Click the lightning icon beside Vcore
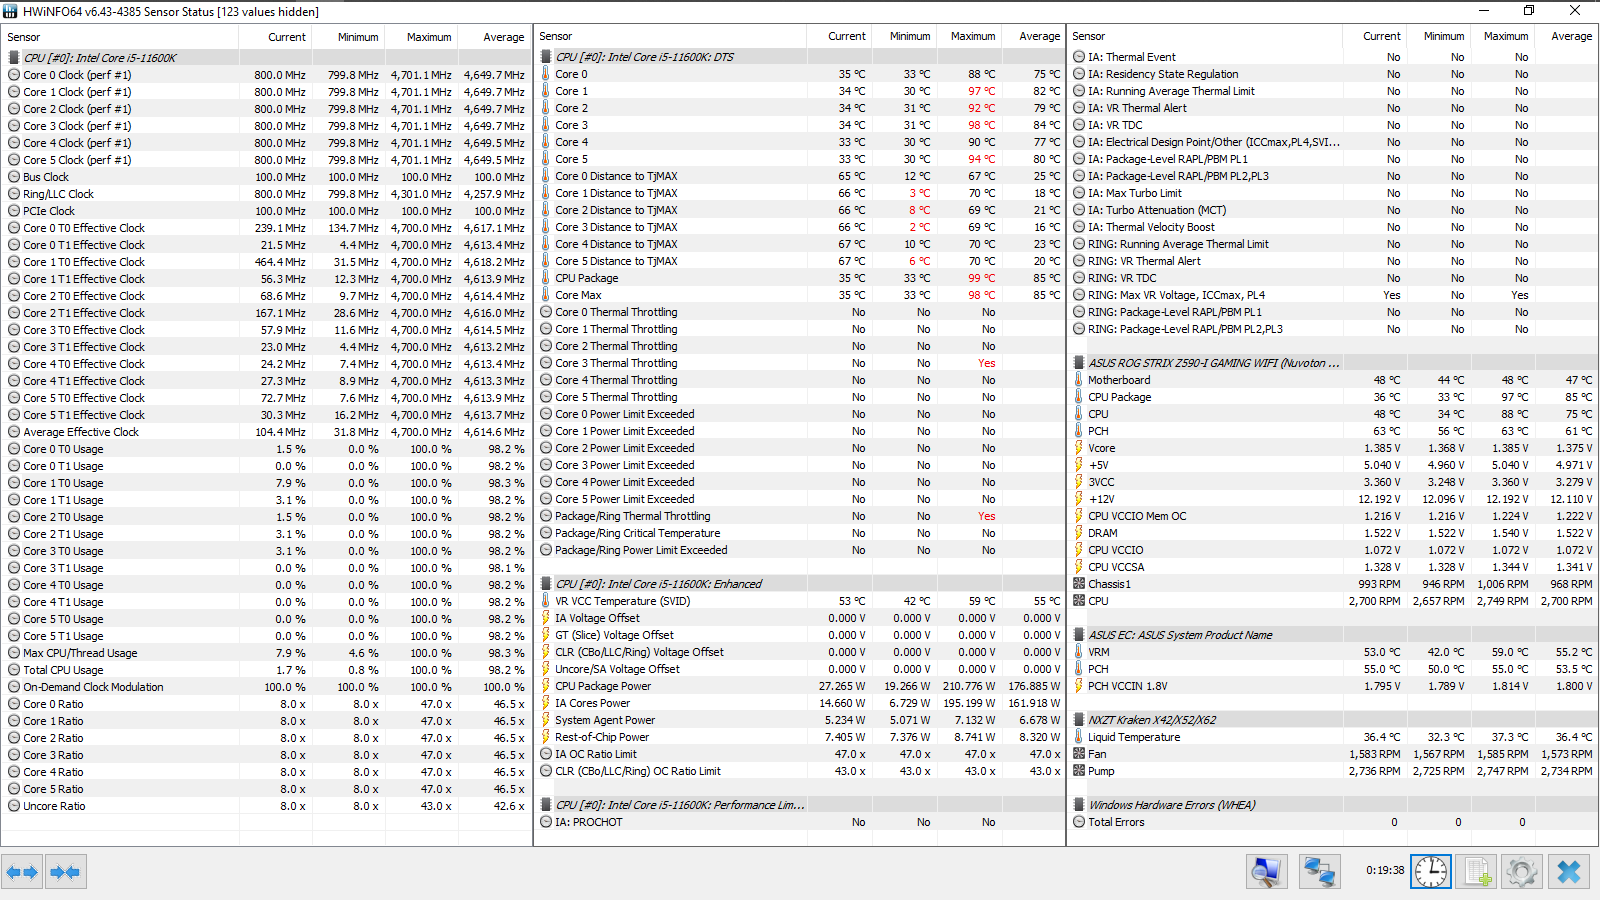The image size is (1600, 900). click(x=1079, y=448)
